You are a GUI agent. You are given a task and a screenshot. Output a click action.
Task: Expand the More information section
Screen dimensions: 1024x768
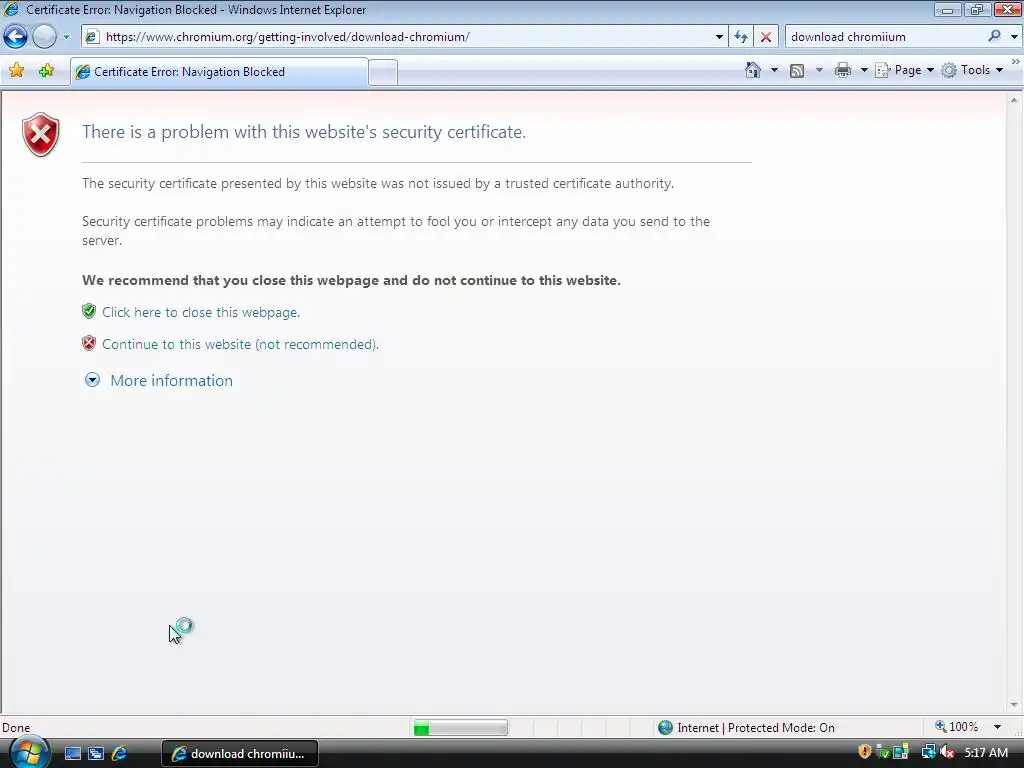159,380
